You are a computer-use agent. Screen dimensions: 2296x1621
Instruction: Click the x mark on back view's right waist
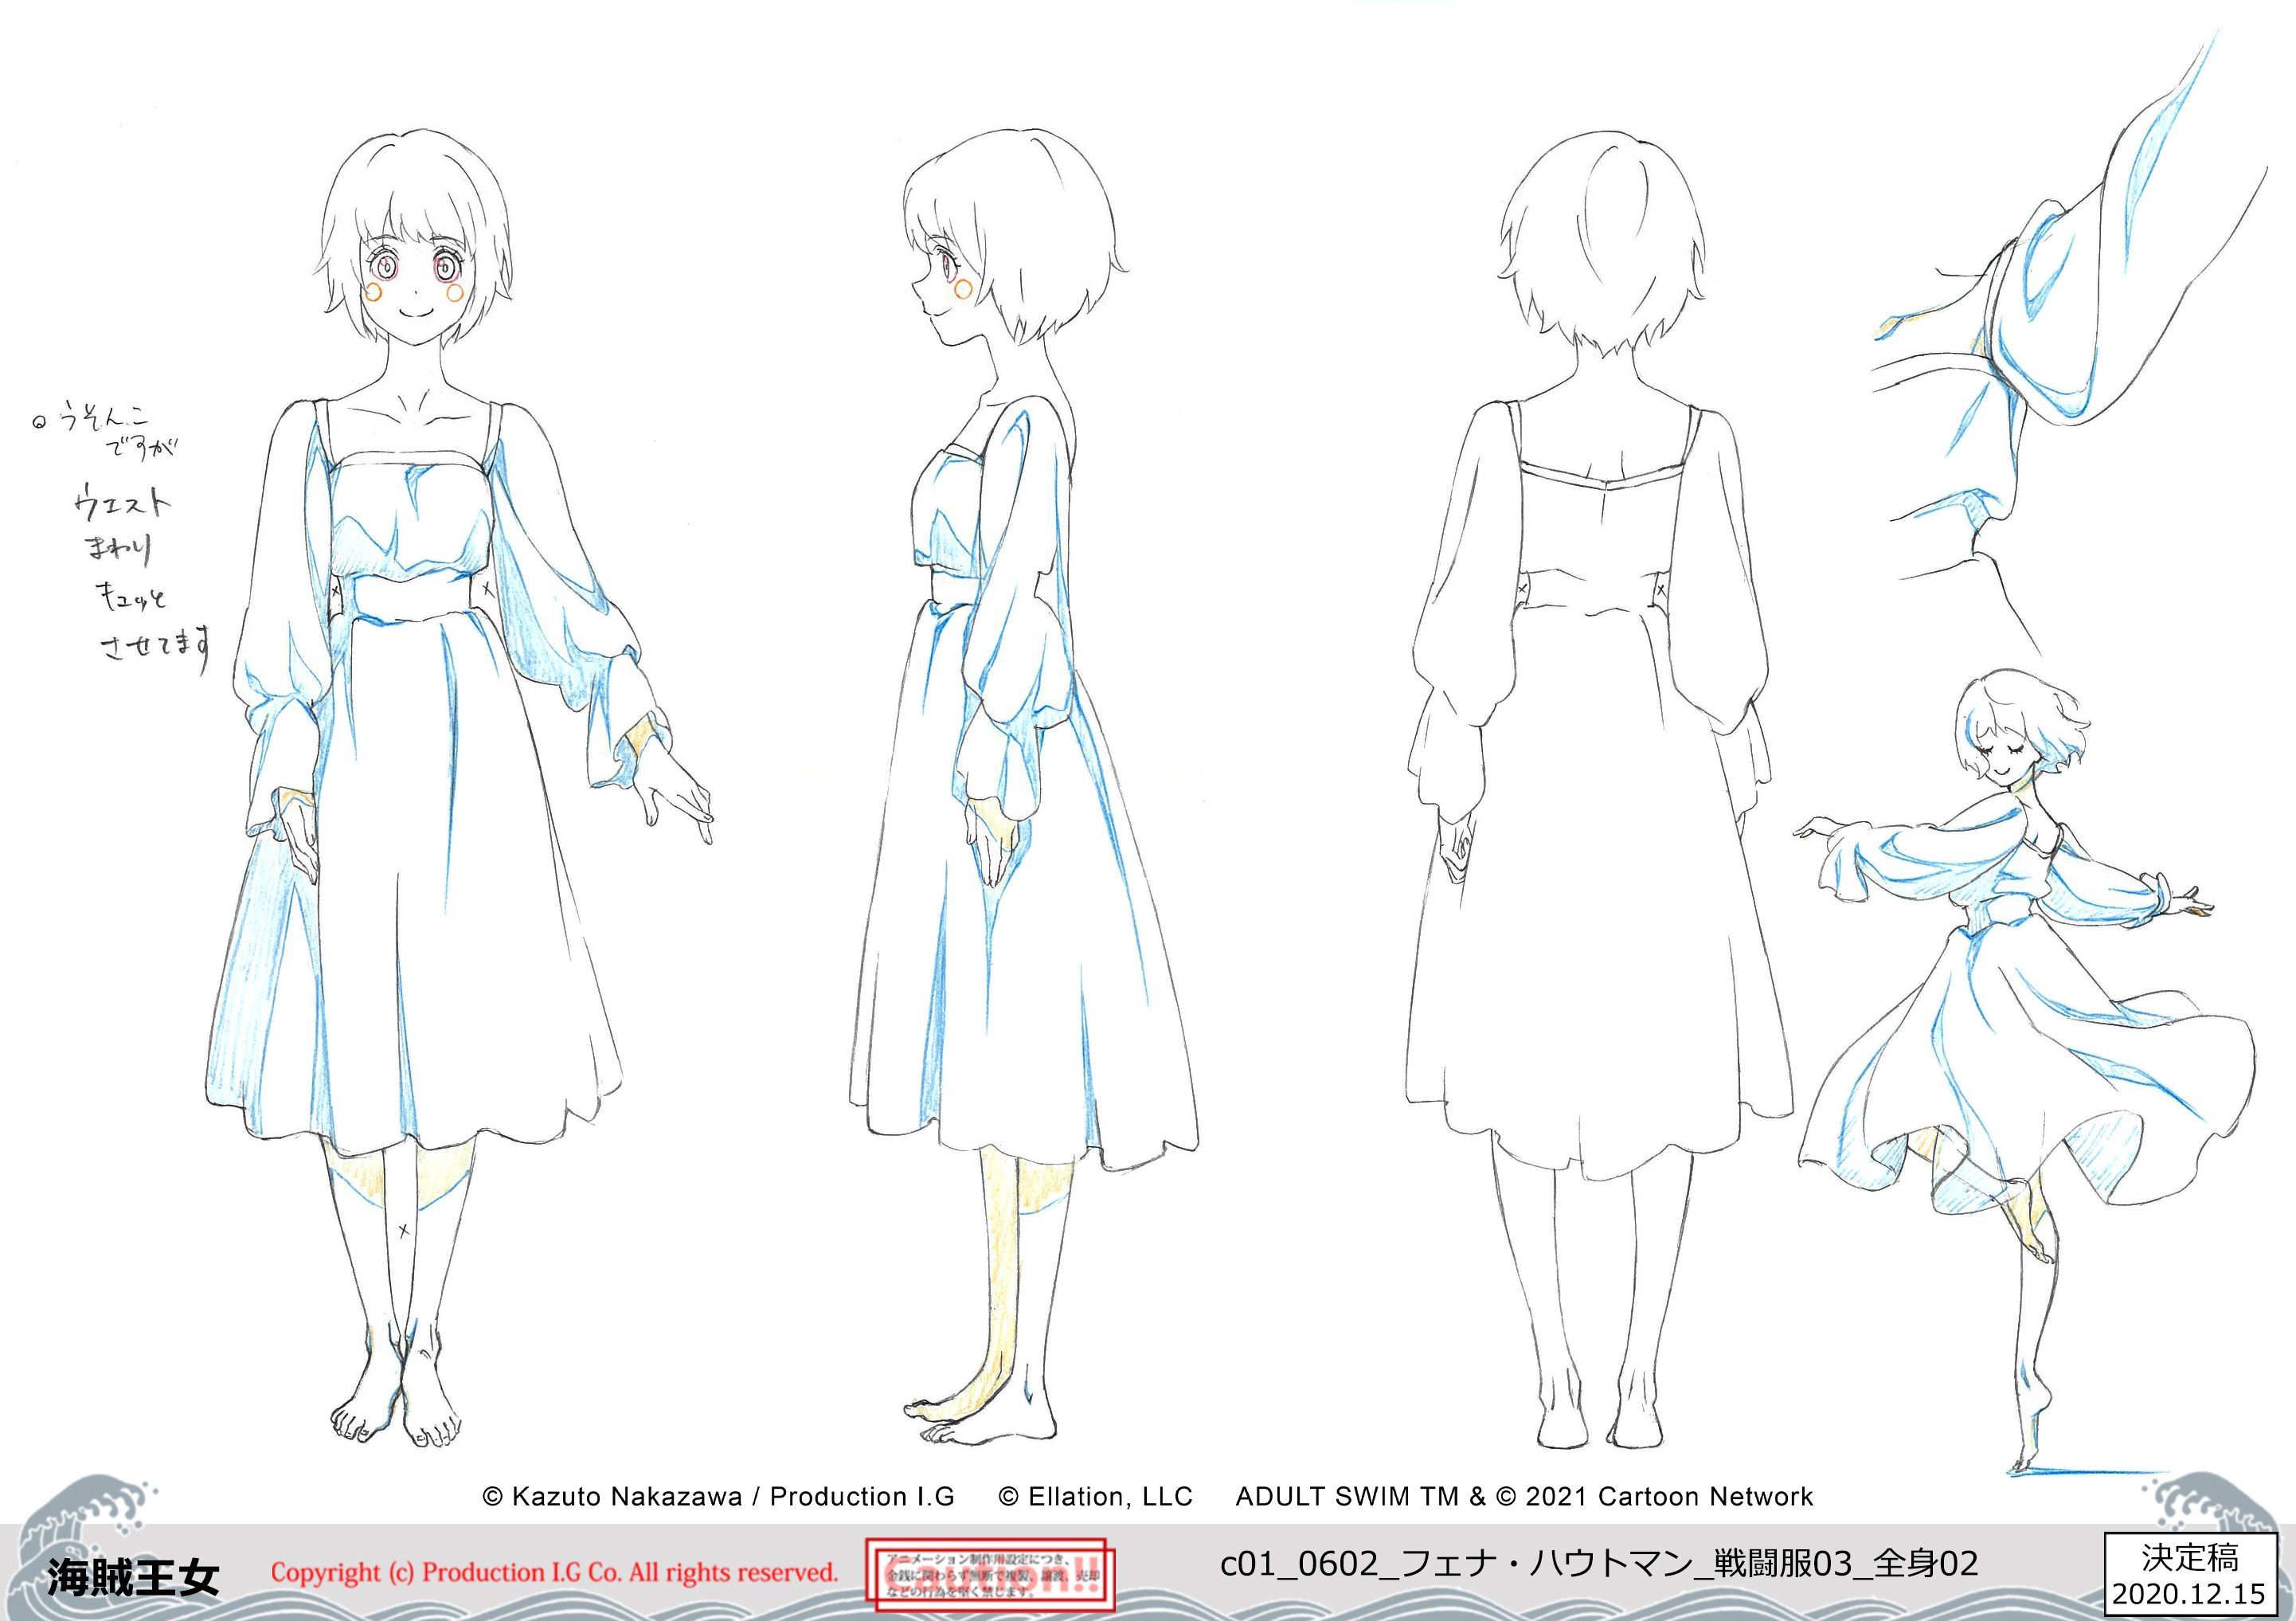coord(1661,590)
